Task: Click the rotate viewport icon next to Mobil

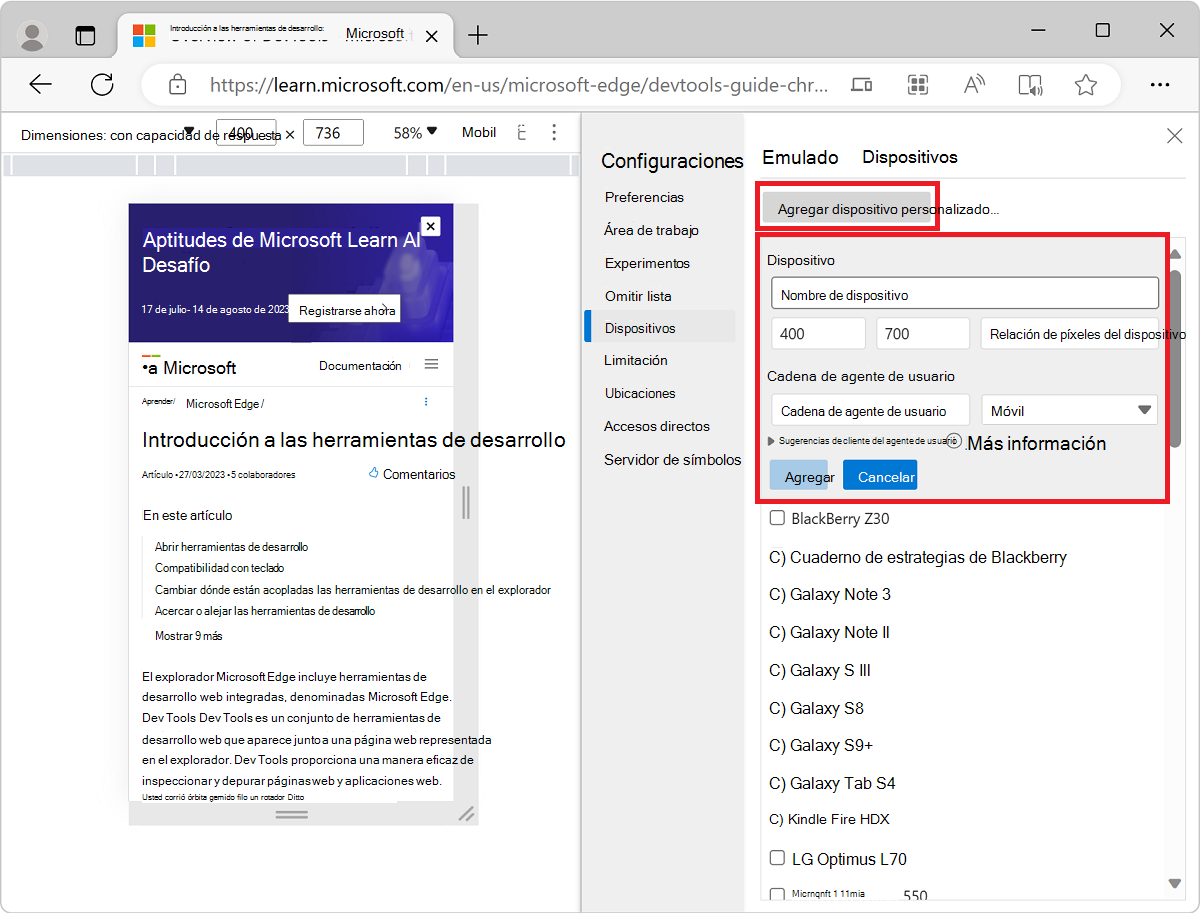Action: (521, 132)
